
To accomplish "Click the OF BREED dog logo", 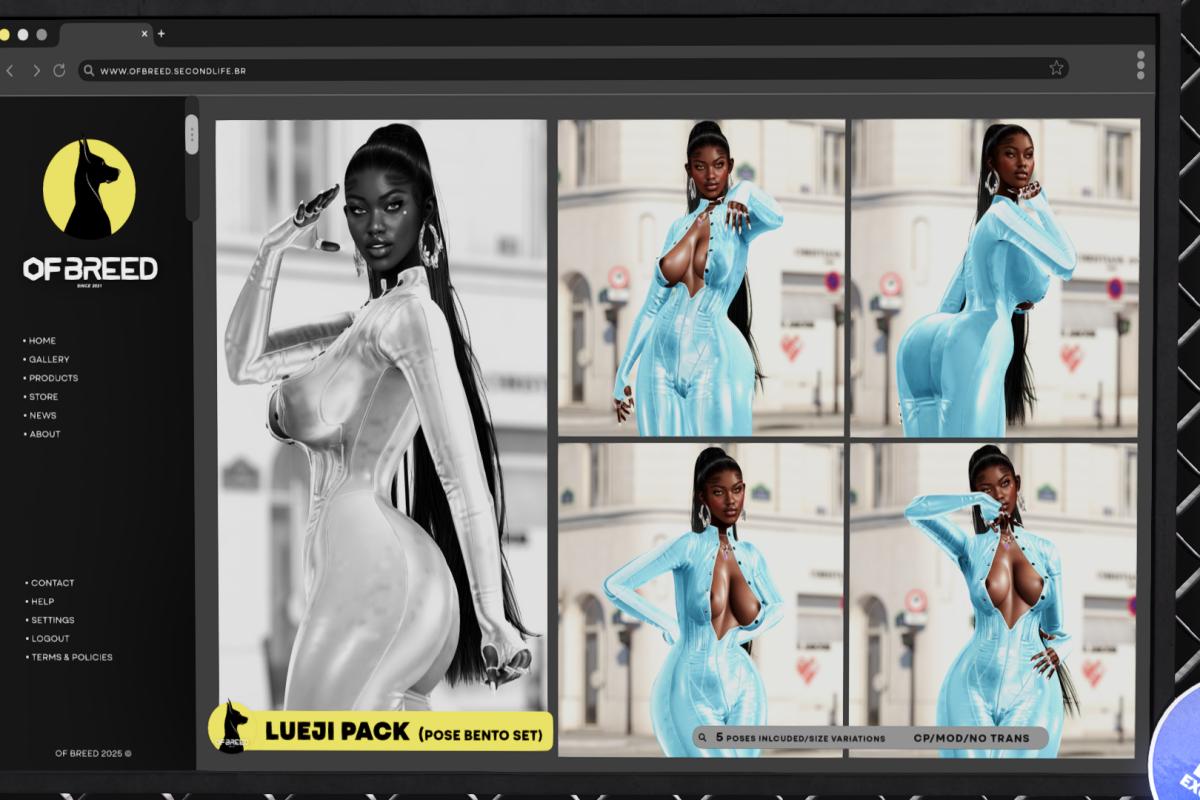I will click(89, 188).
